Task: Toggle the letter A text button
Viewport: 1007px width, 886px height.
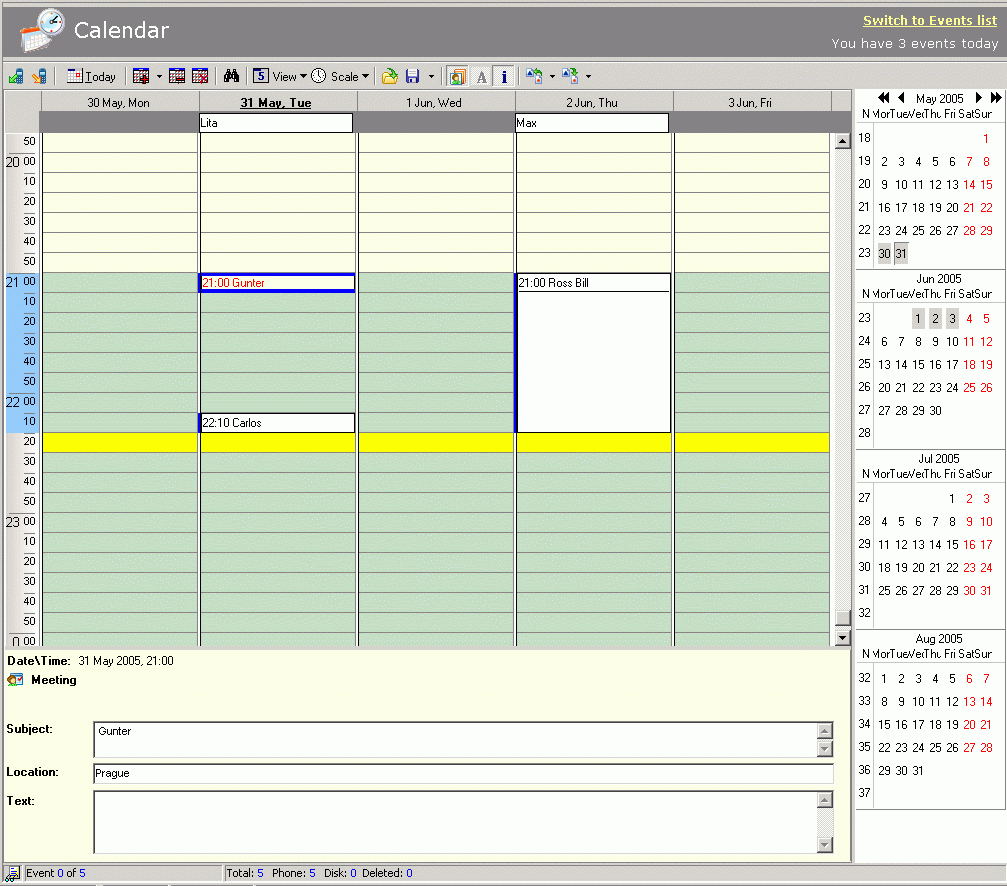Action: click(x=481, y=76)
